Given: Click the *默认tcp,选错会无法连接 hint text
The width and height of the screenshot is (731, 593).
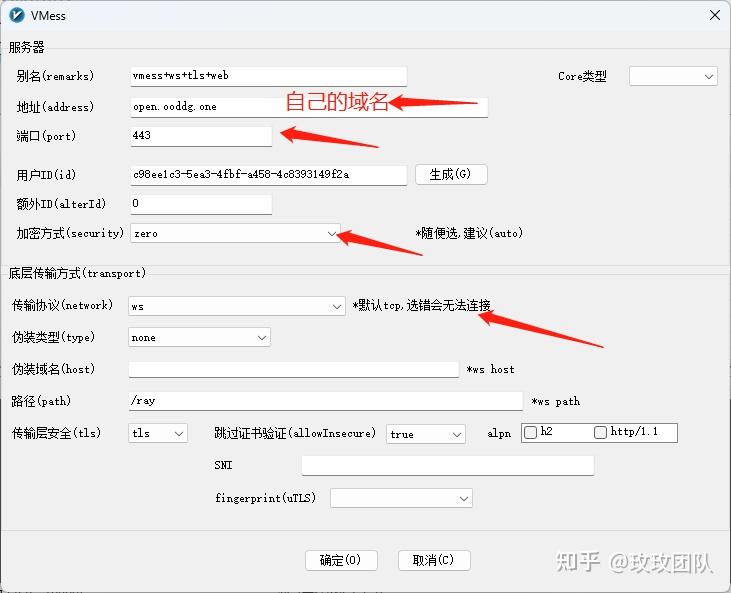Looking at the screenshot, I should [x=421, y=305].
